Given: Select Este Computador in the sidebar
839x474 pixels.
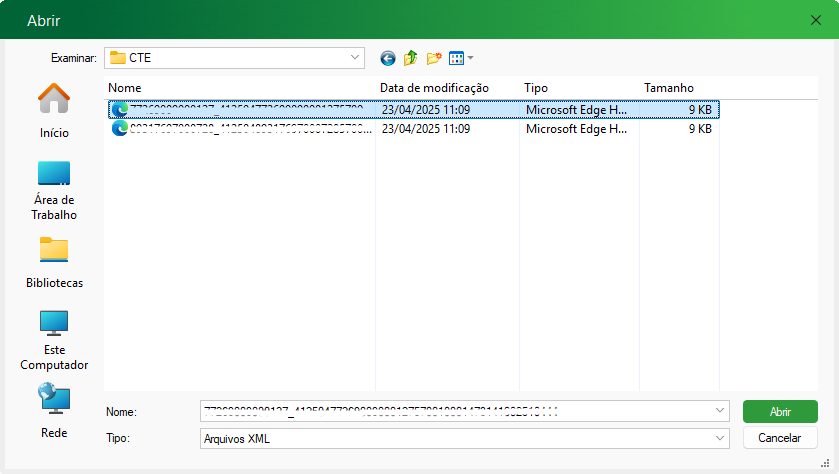Looking at the screenshot, I should [54, 340].
